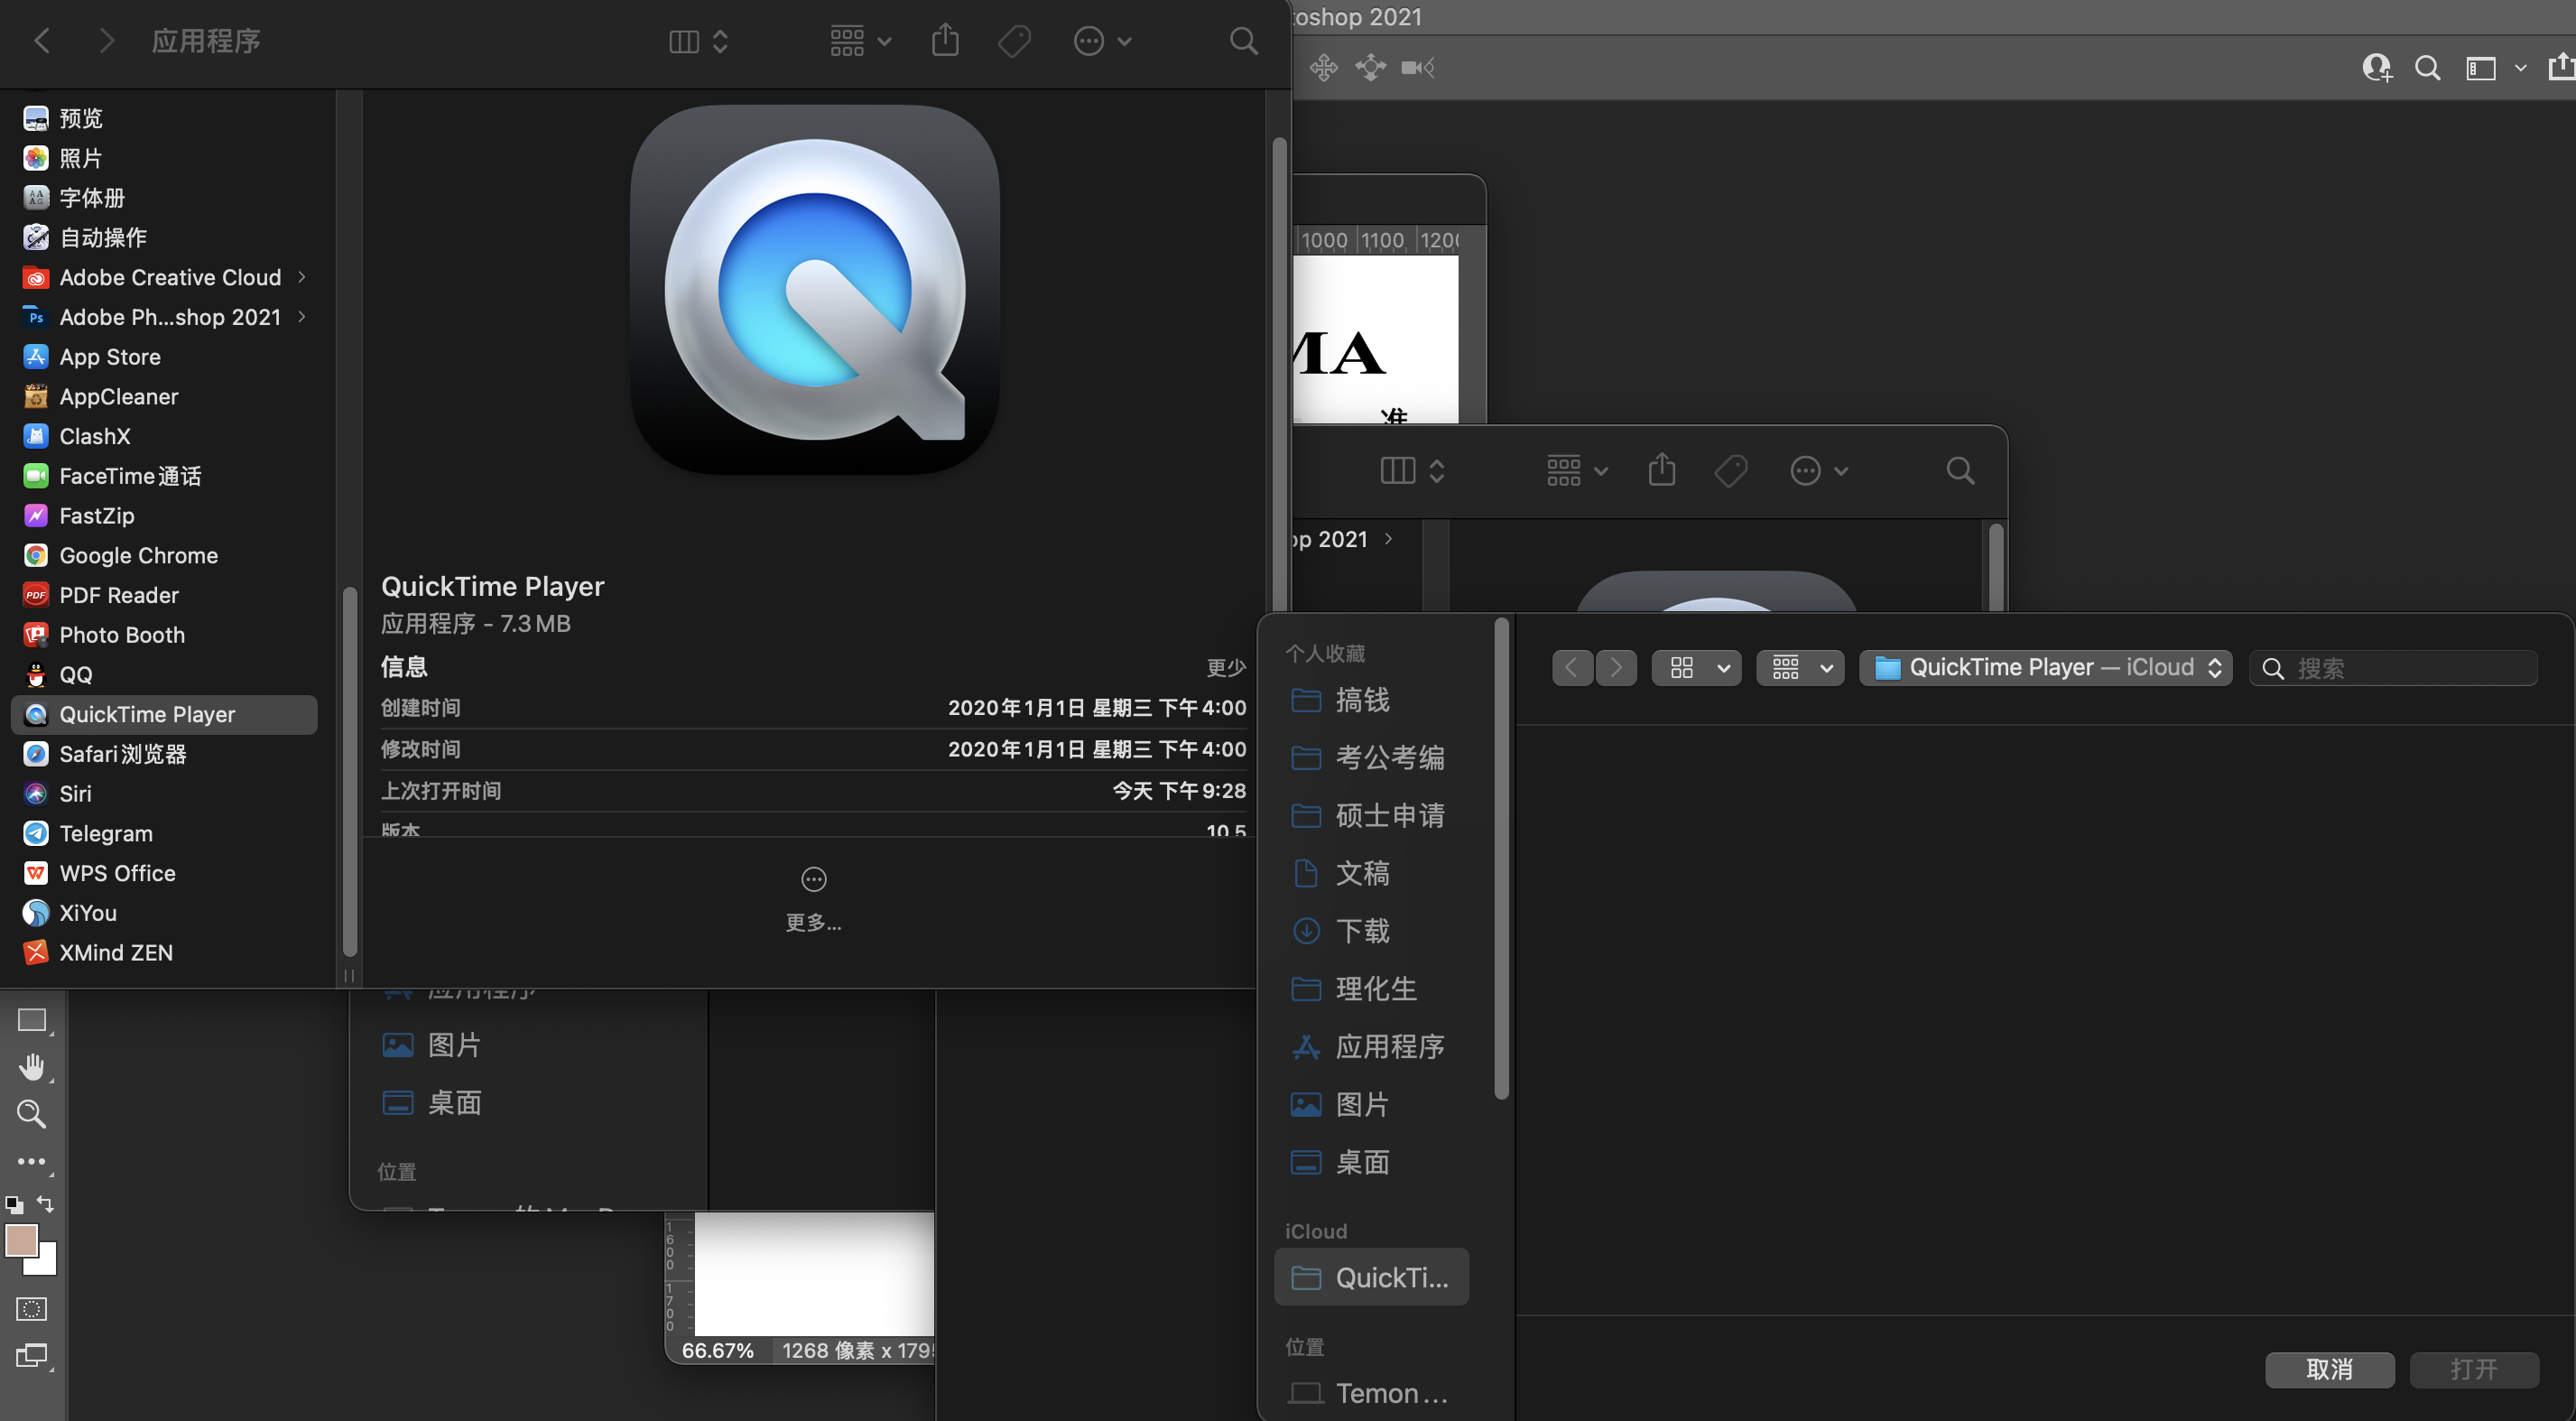Click the foreground color swatch
Screen dimensions: 2576x1421
(21, 1241)
